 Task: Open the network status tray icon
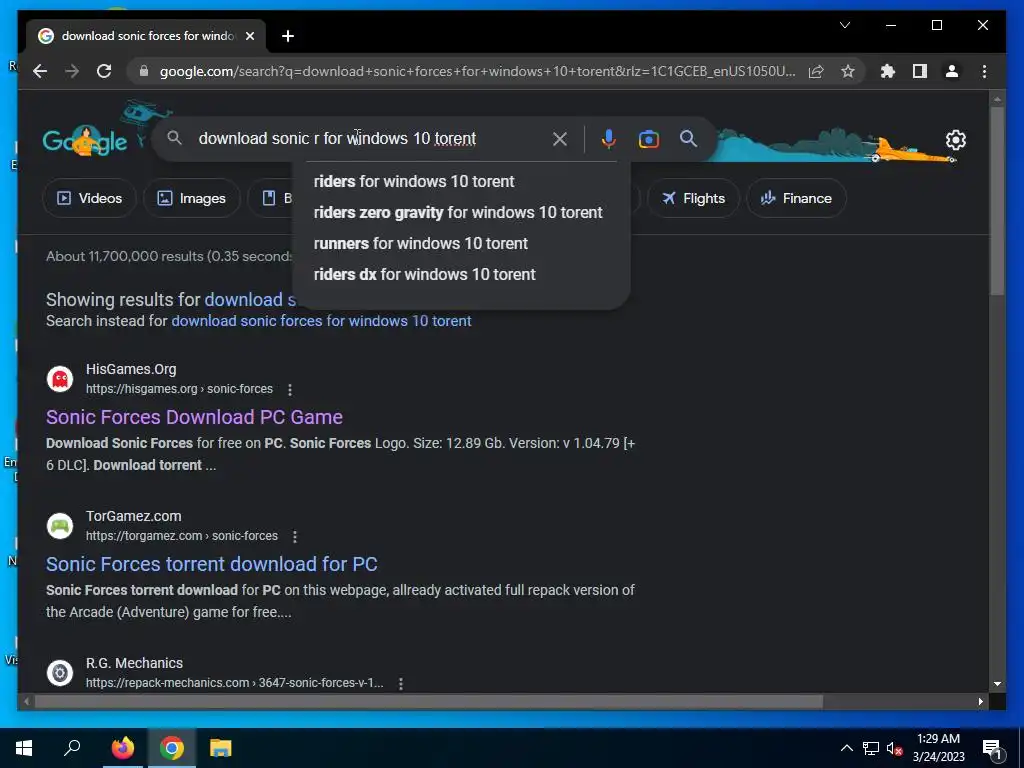tap(871, 748)
